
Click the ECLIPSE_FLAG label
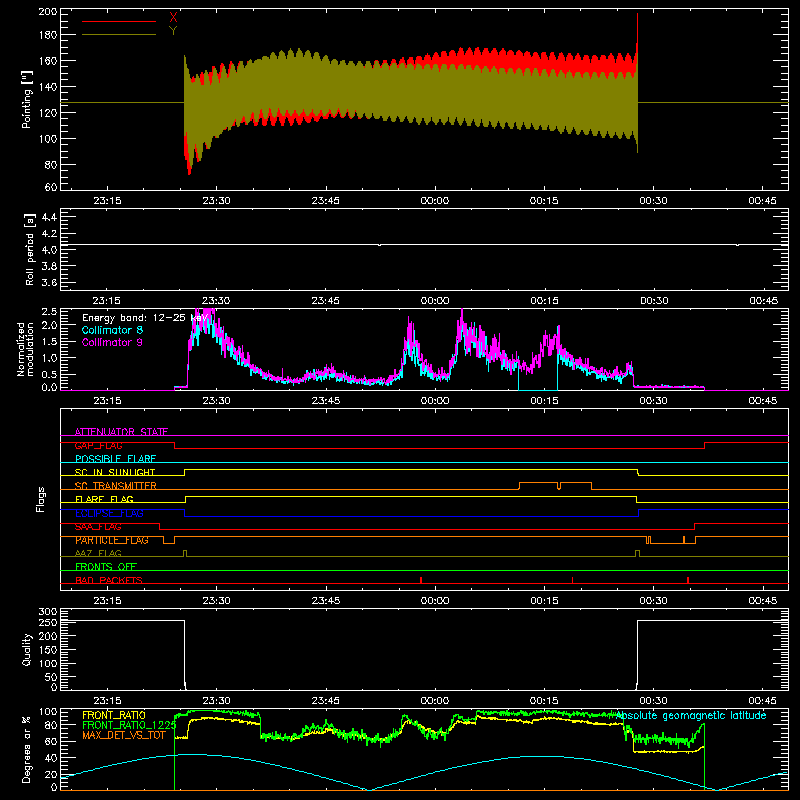(x=109, y=513)
